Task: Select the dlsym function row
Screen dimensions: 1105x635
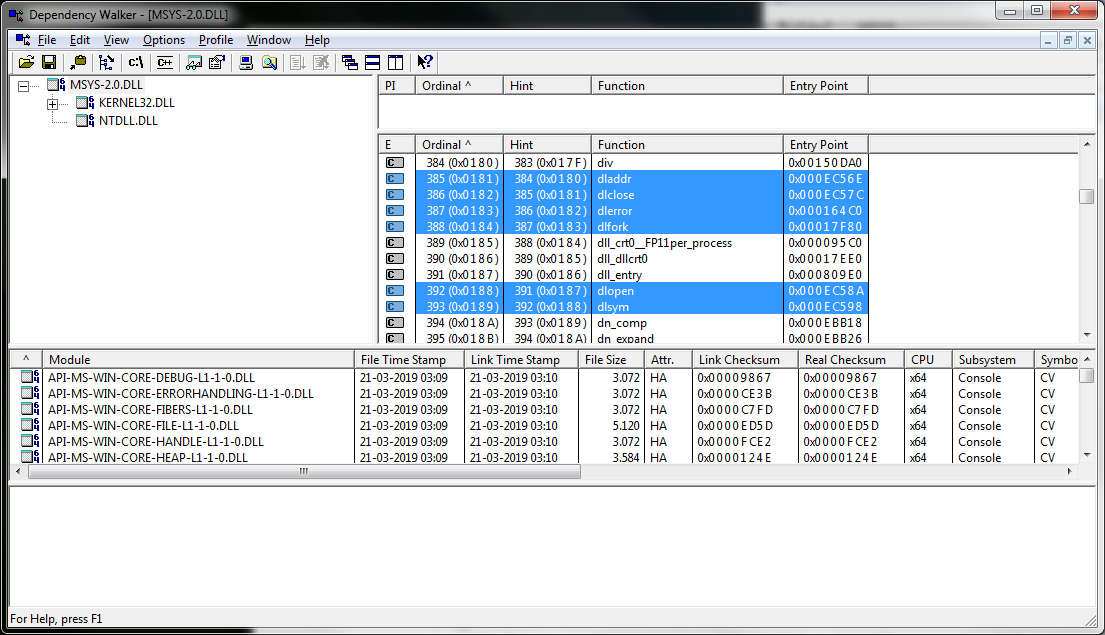Action: pos(623,307)
